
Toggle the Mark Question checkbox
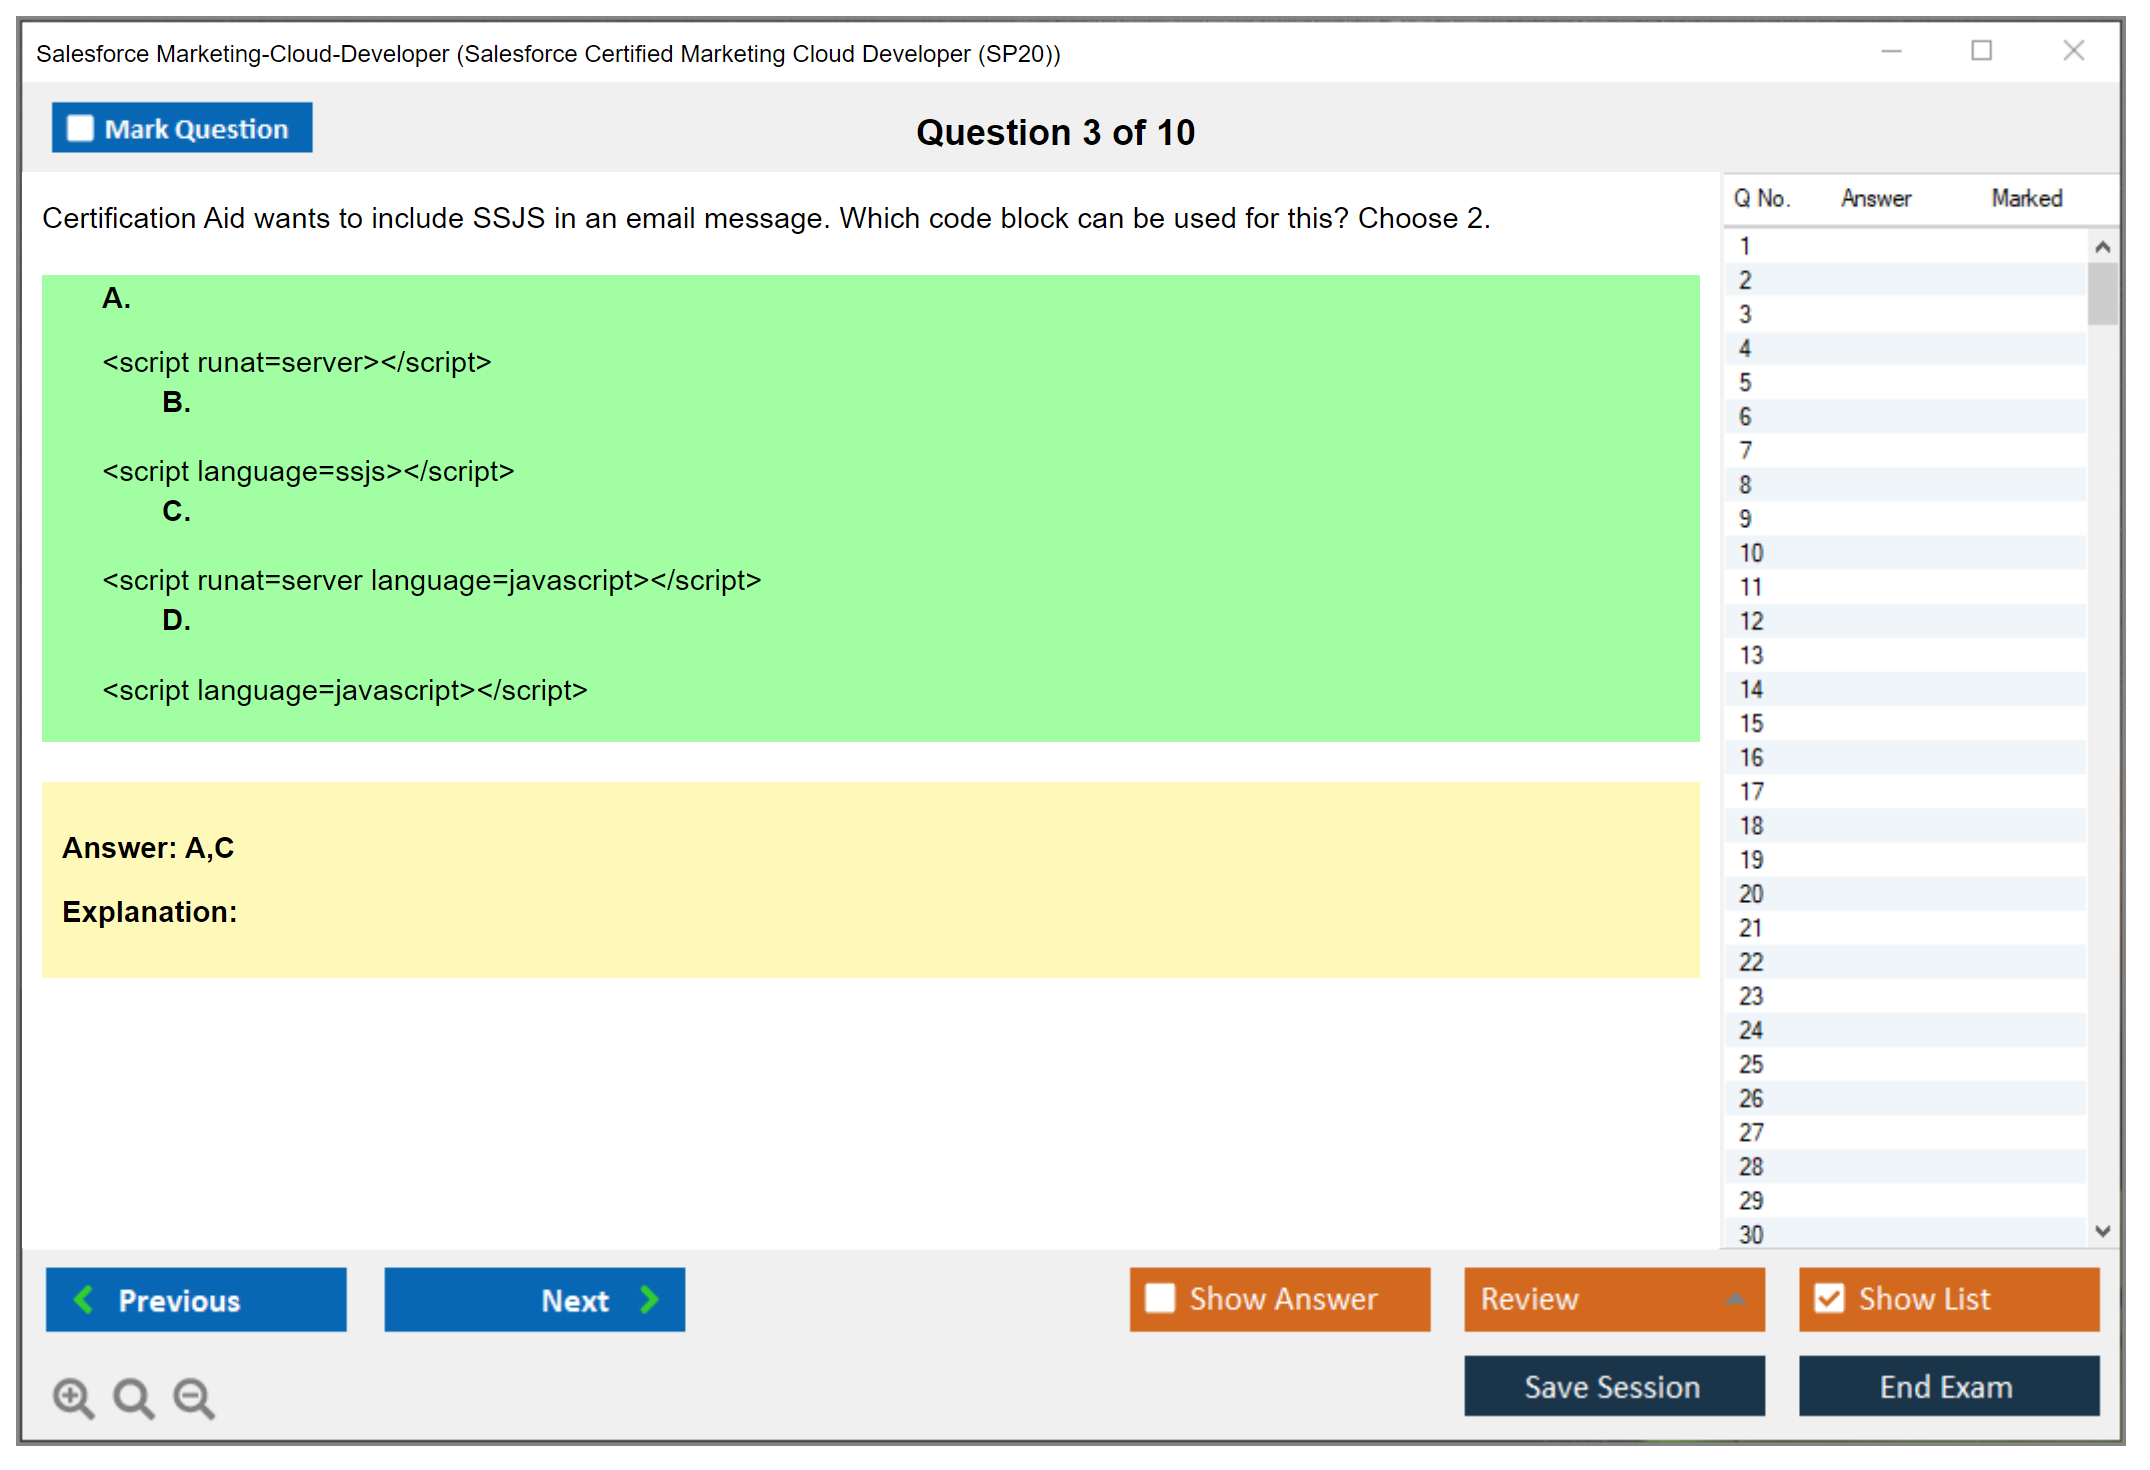80,128
